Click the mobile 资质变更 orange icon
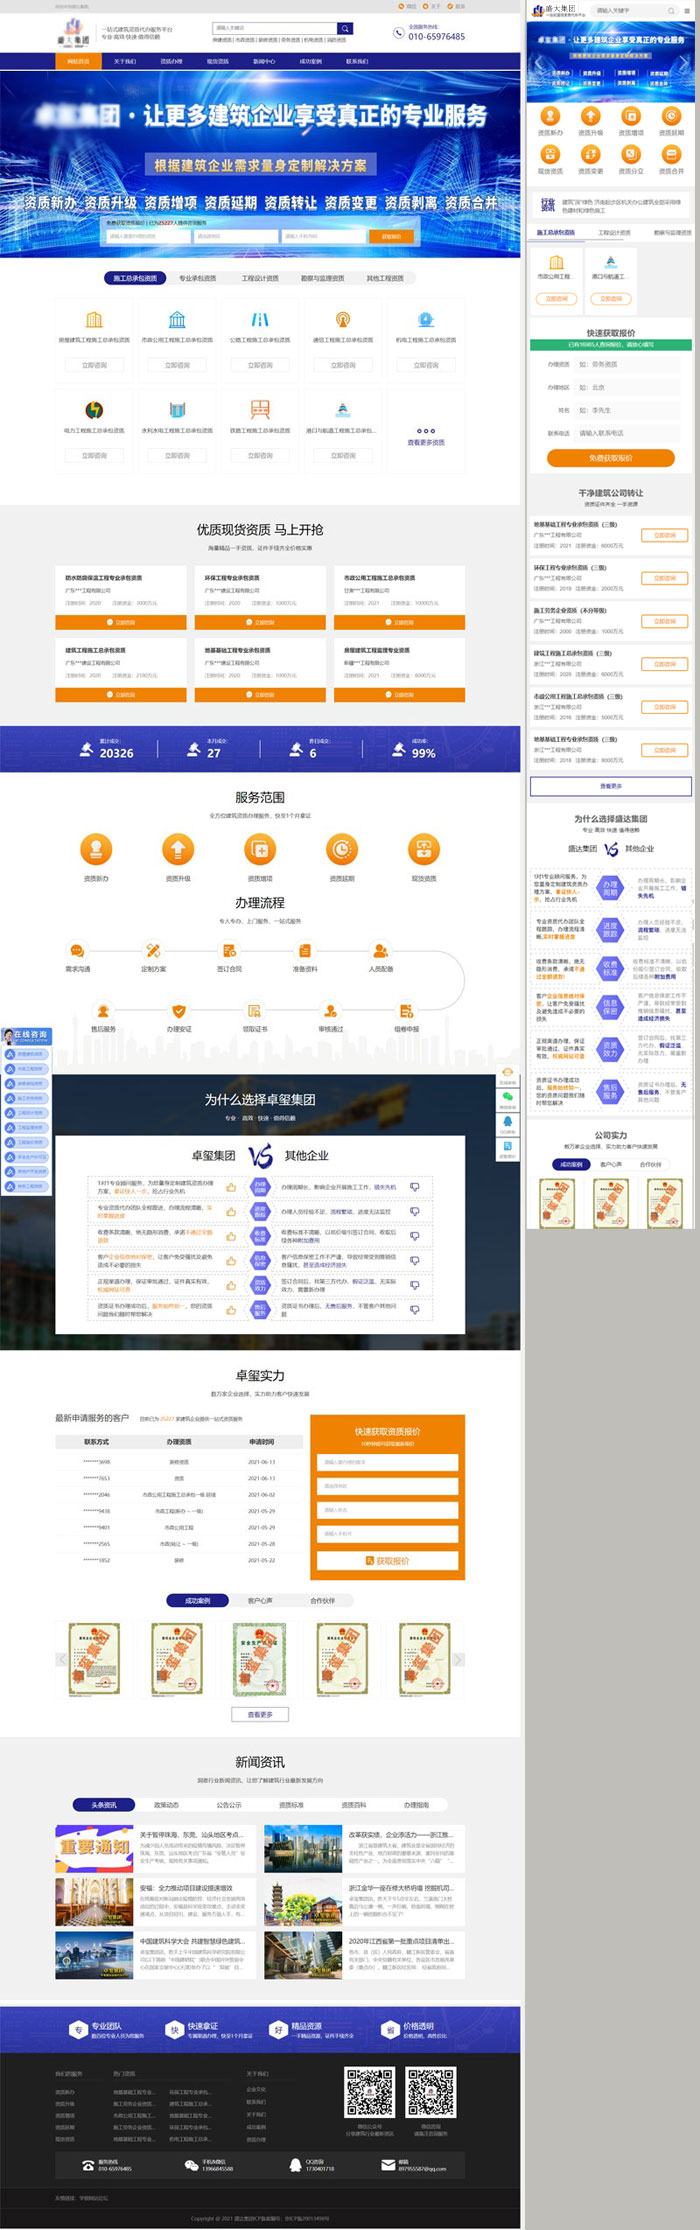This screenshot has width=700, height=2230. tap(590, 154)
